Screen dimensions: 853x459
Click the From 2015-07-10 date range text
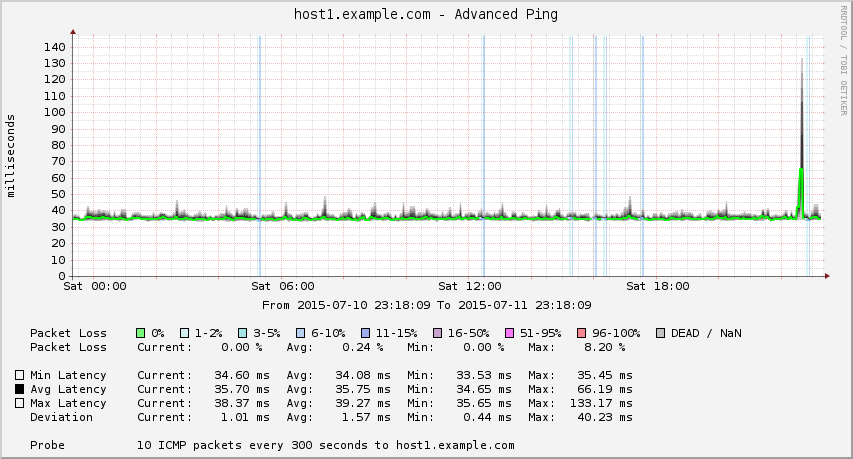click(426, 305)
